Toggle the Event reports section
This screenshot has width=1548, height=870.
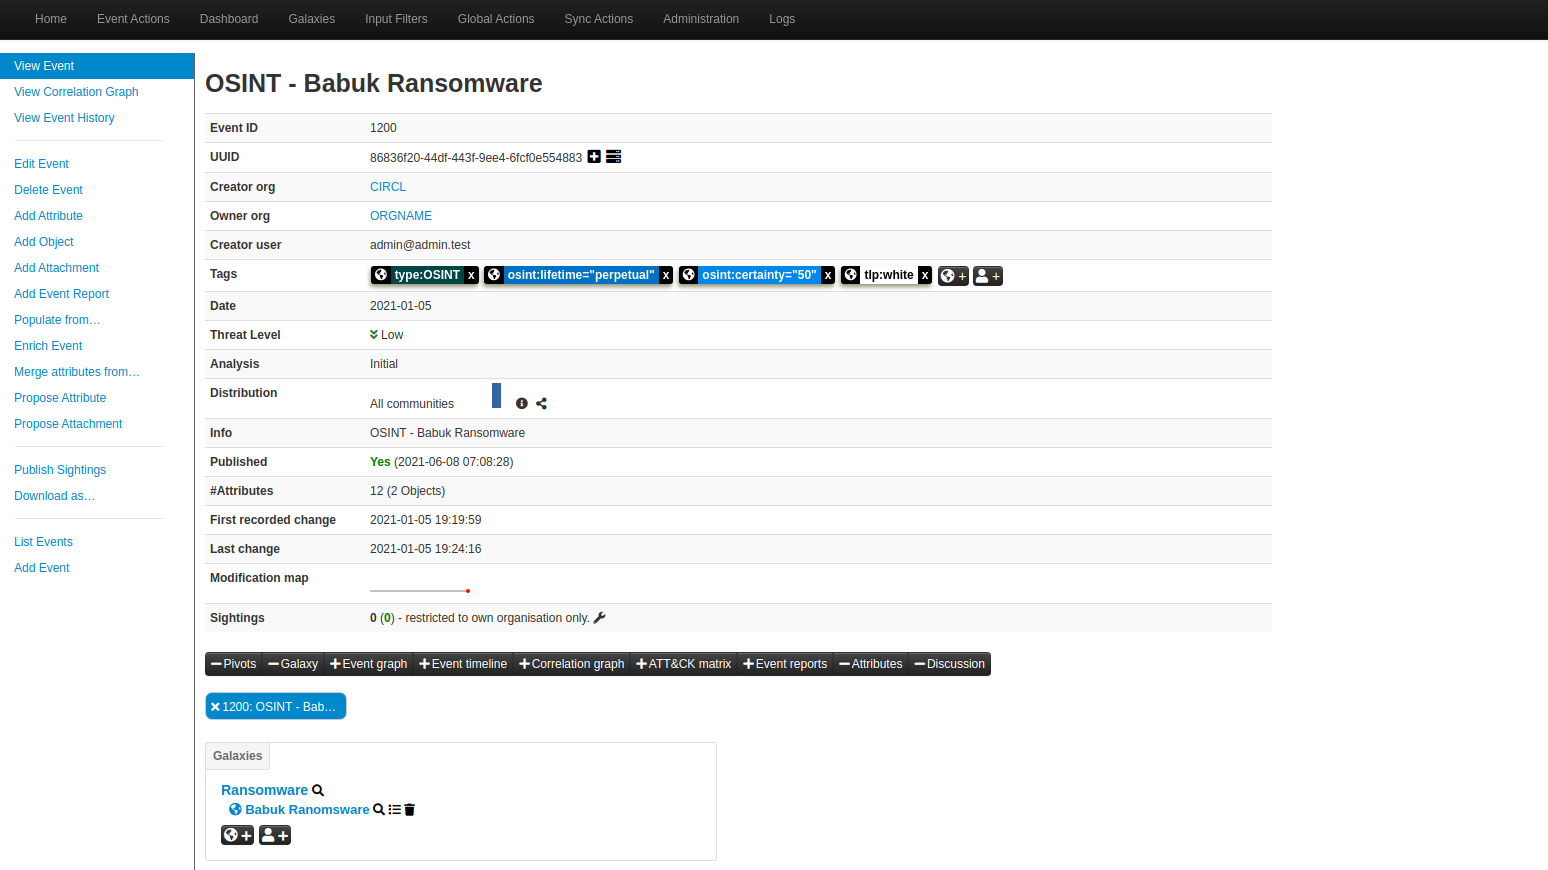click(785, 664)
